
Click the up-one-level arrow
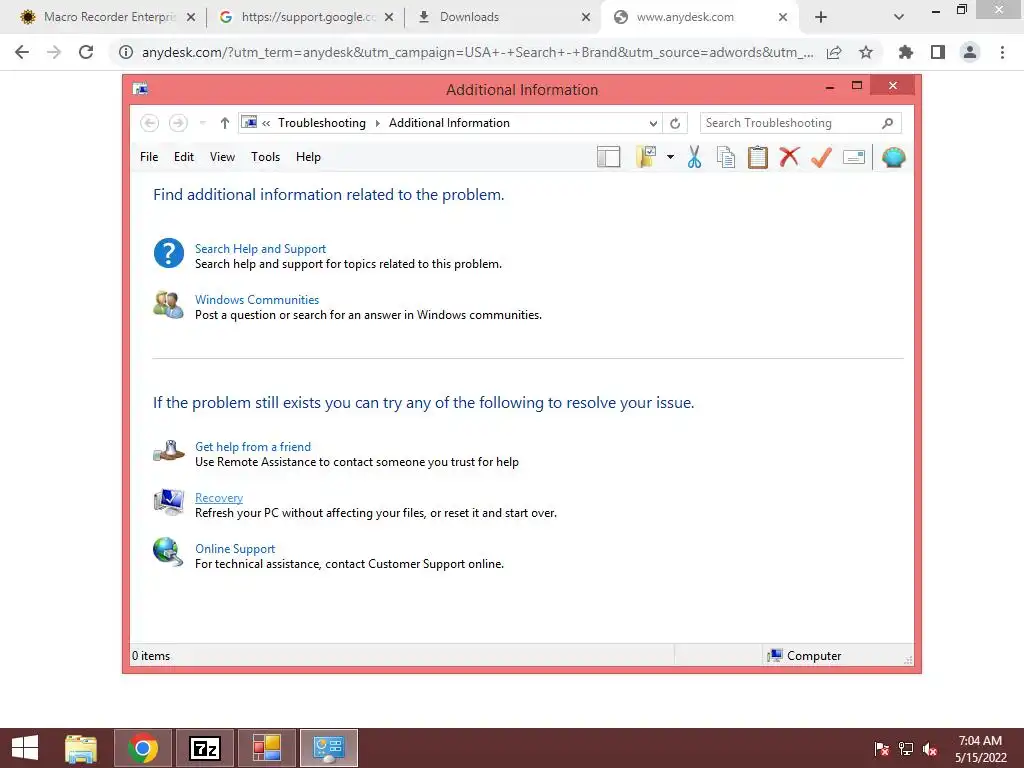click(x=225, y=123)
